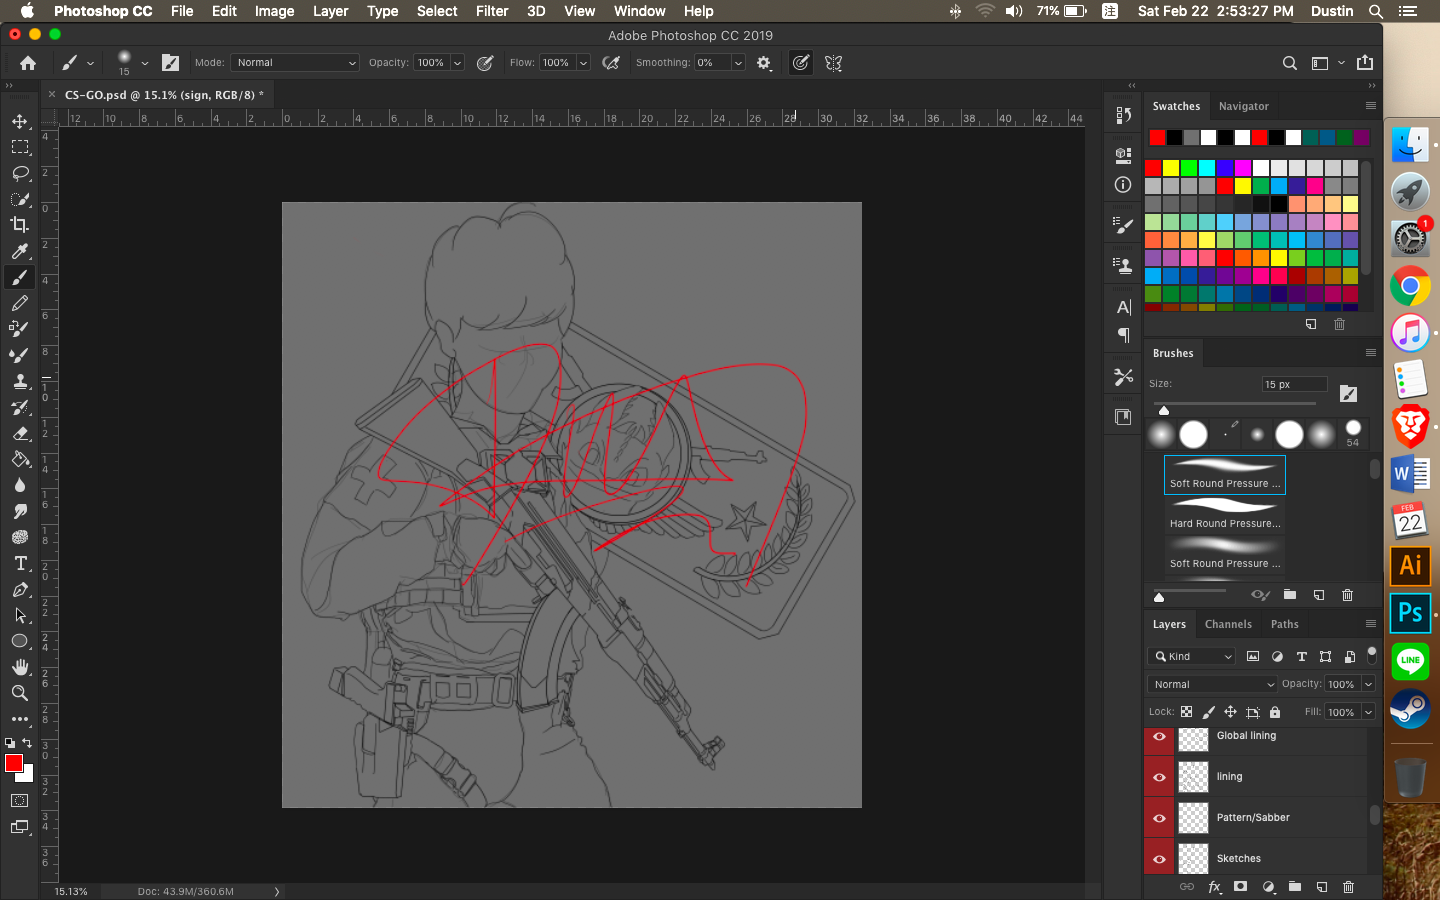Pick the yellow swatch in Swatches panel
Image resolution: width=1440 pixels, height=900 pixels.
(x=1171, y=168)
